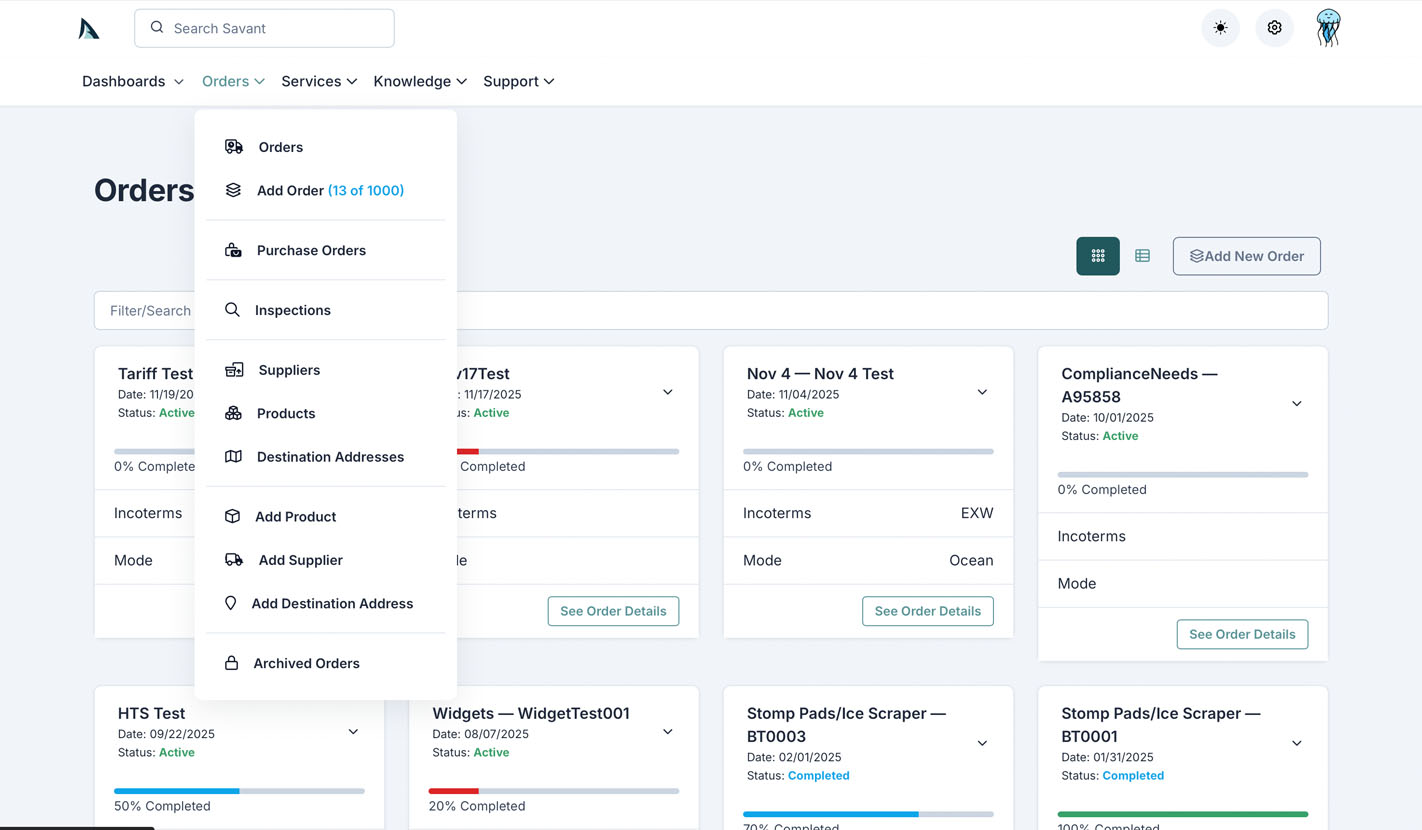The image size is (1422, 830).
Task: Expand the Nov 4 Test card chevron
Action: (982, 392)
